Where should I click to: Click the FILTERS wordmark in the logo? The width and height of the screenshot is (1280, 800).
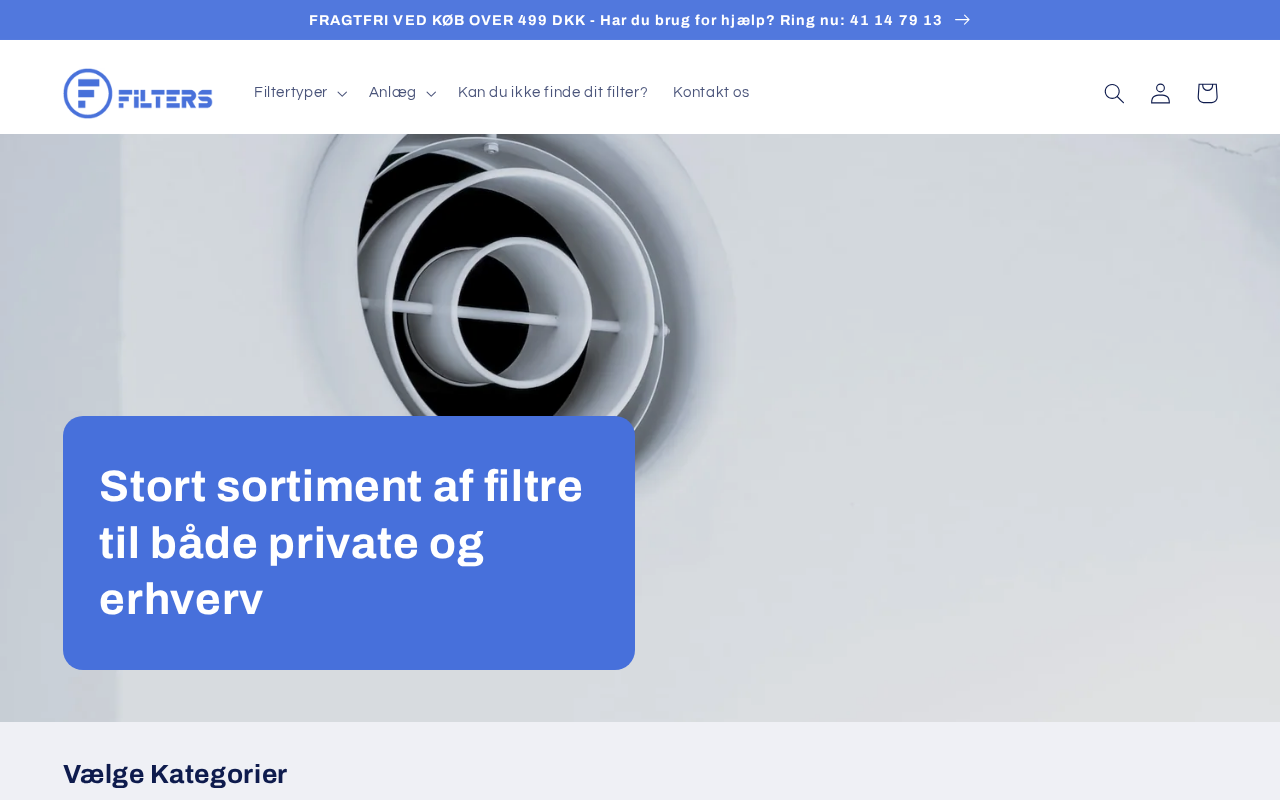coord(165,98)
